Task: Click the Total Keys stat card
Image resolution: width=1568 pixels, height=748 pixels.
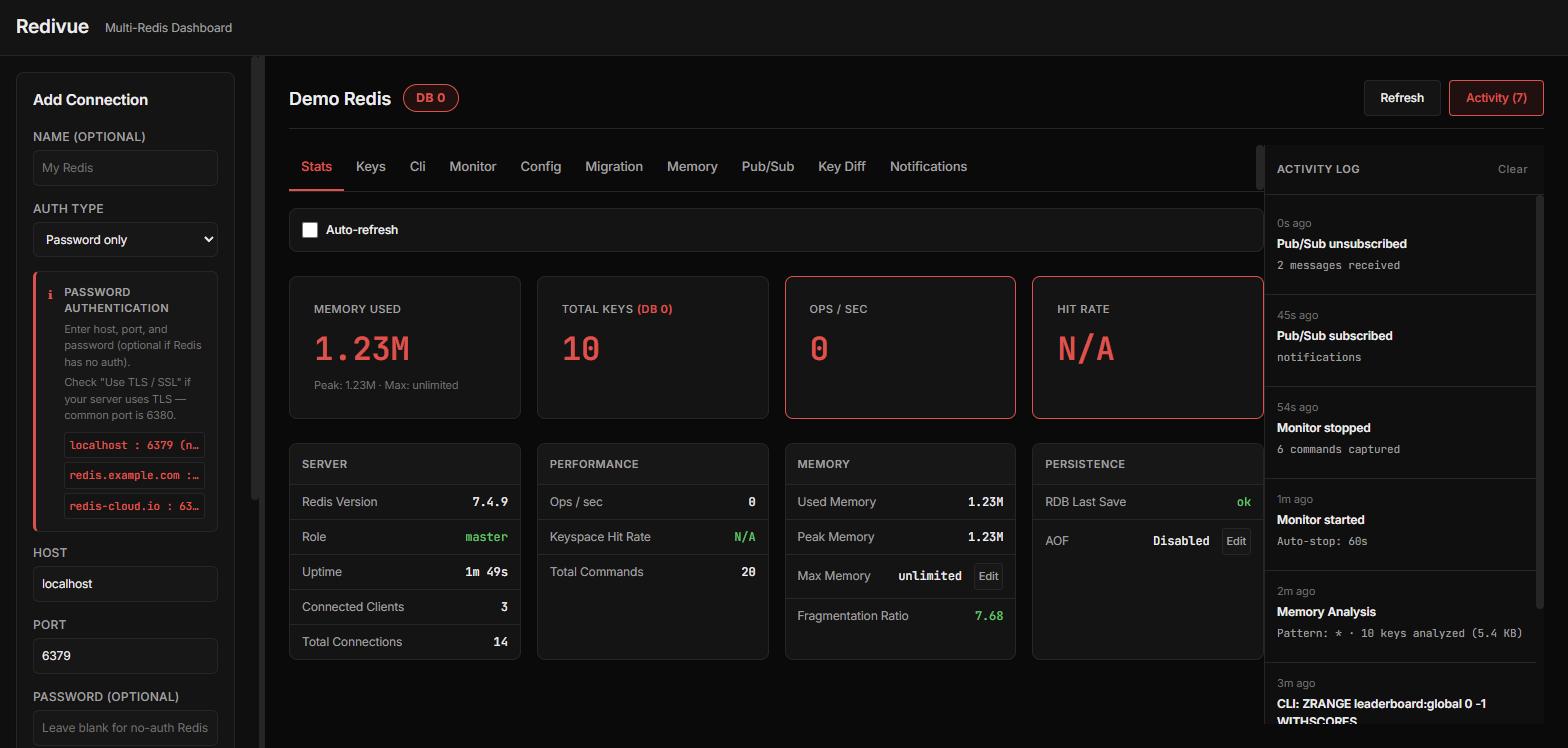Action: click(653, 347)
